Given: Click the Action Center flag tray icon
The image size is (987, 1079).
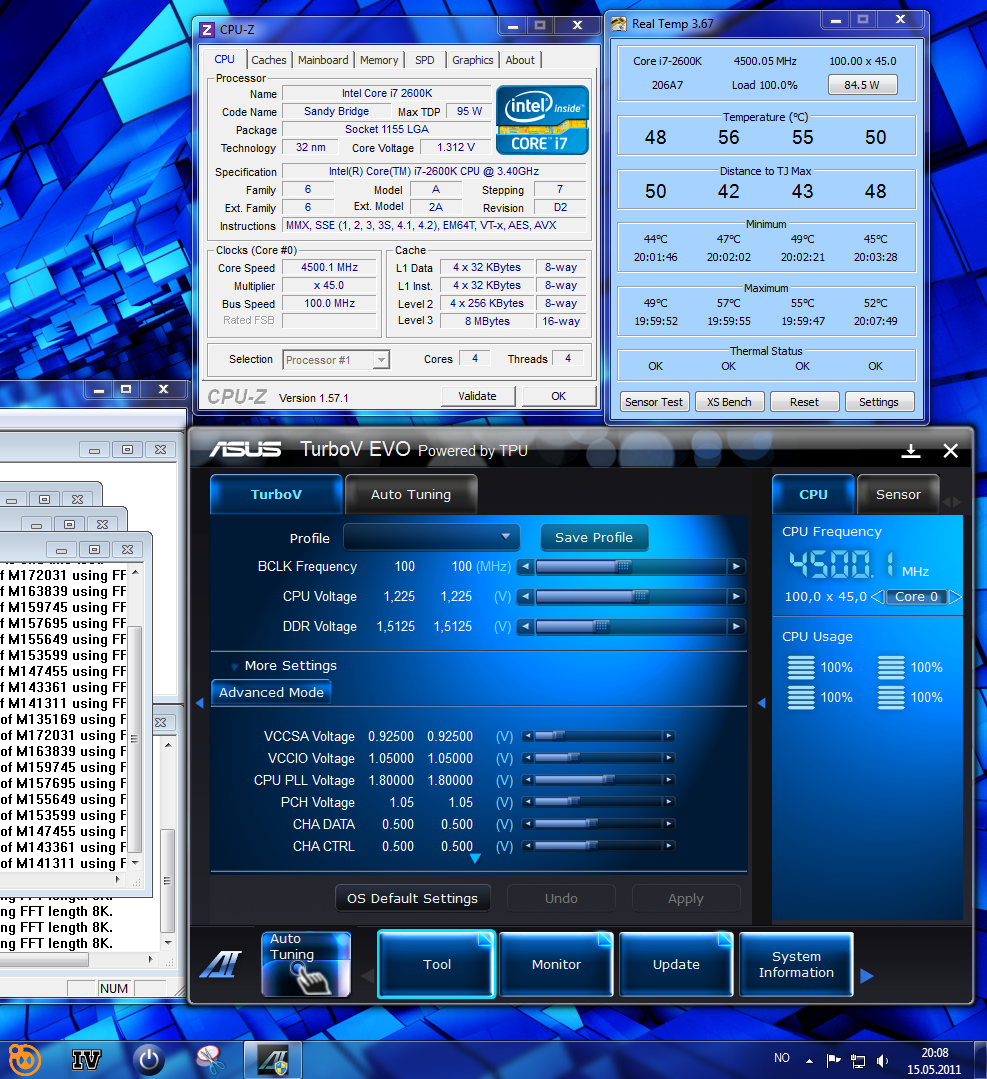Looking at the screenshot, I should (834, 1060).
